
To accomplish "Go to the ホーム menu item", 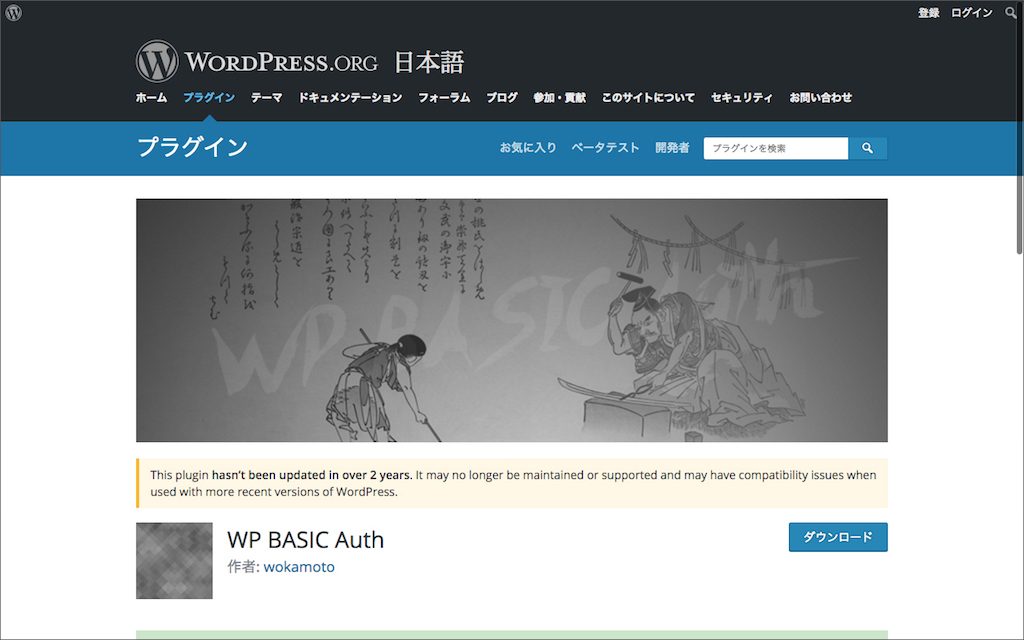I will point(152,97).
